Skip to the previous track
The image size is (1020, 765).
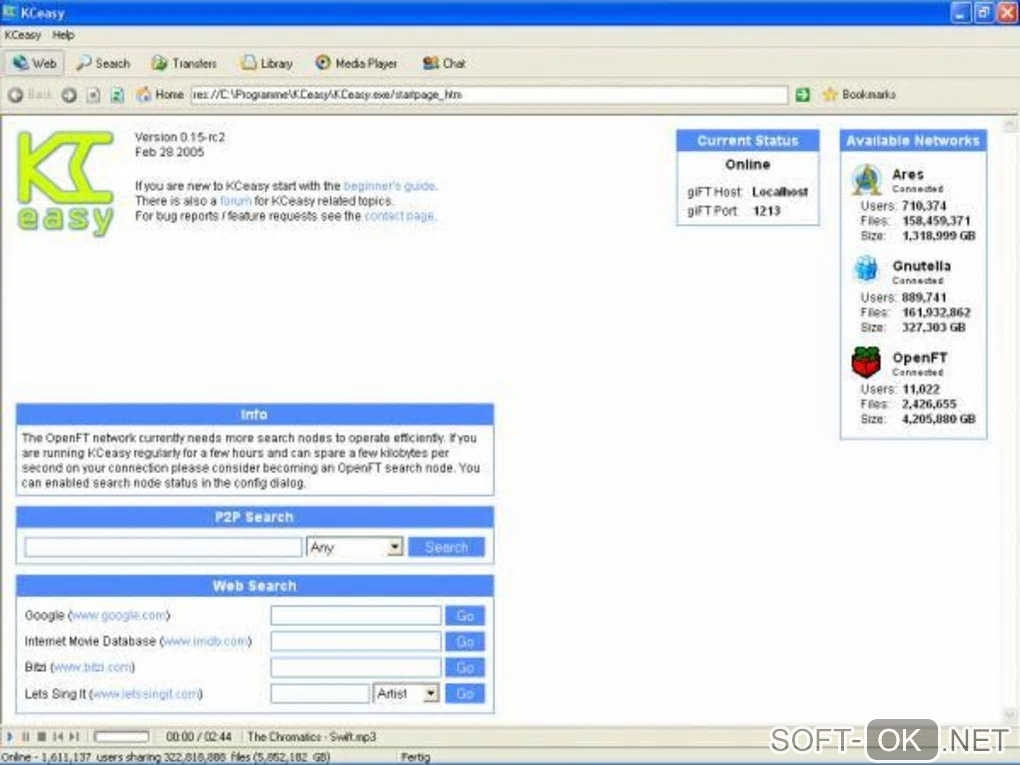pyautogui.click(x=58, y=736)
